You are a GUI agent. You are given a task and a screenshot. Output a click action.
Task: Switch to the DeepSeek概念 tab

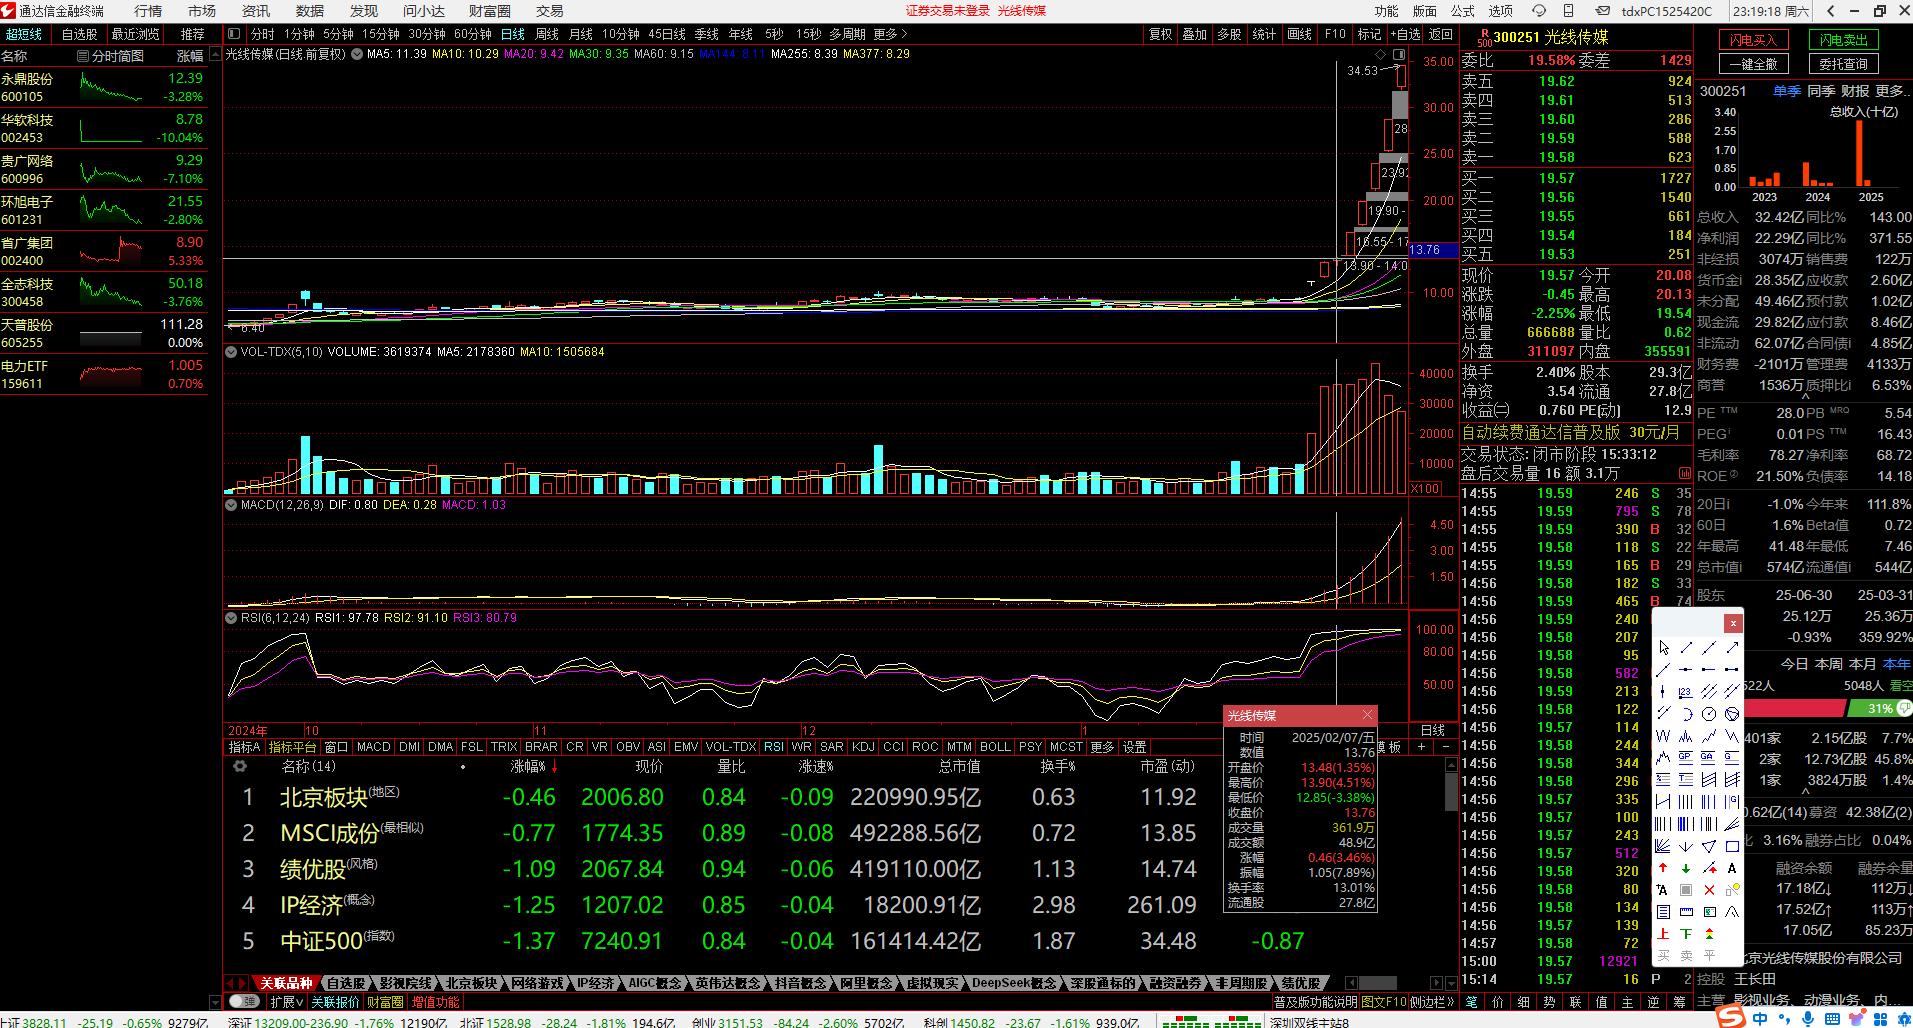pos(1014,983)
